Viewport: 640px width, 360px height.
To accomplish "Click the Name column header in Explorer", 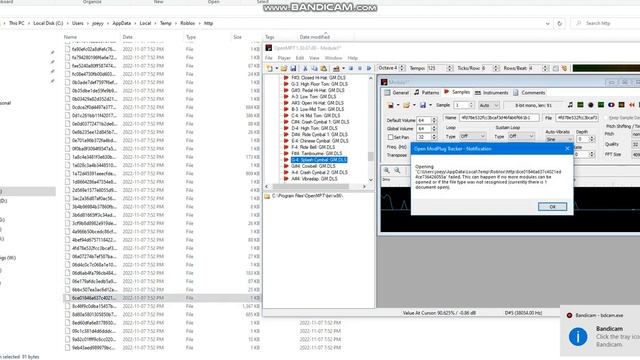I will click(70, 37).
